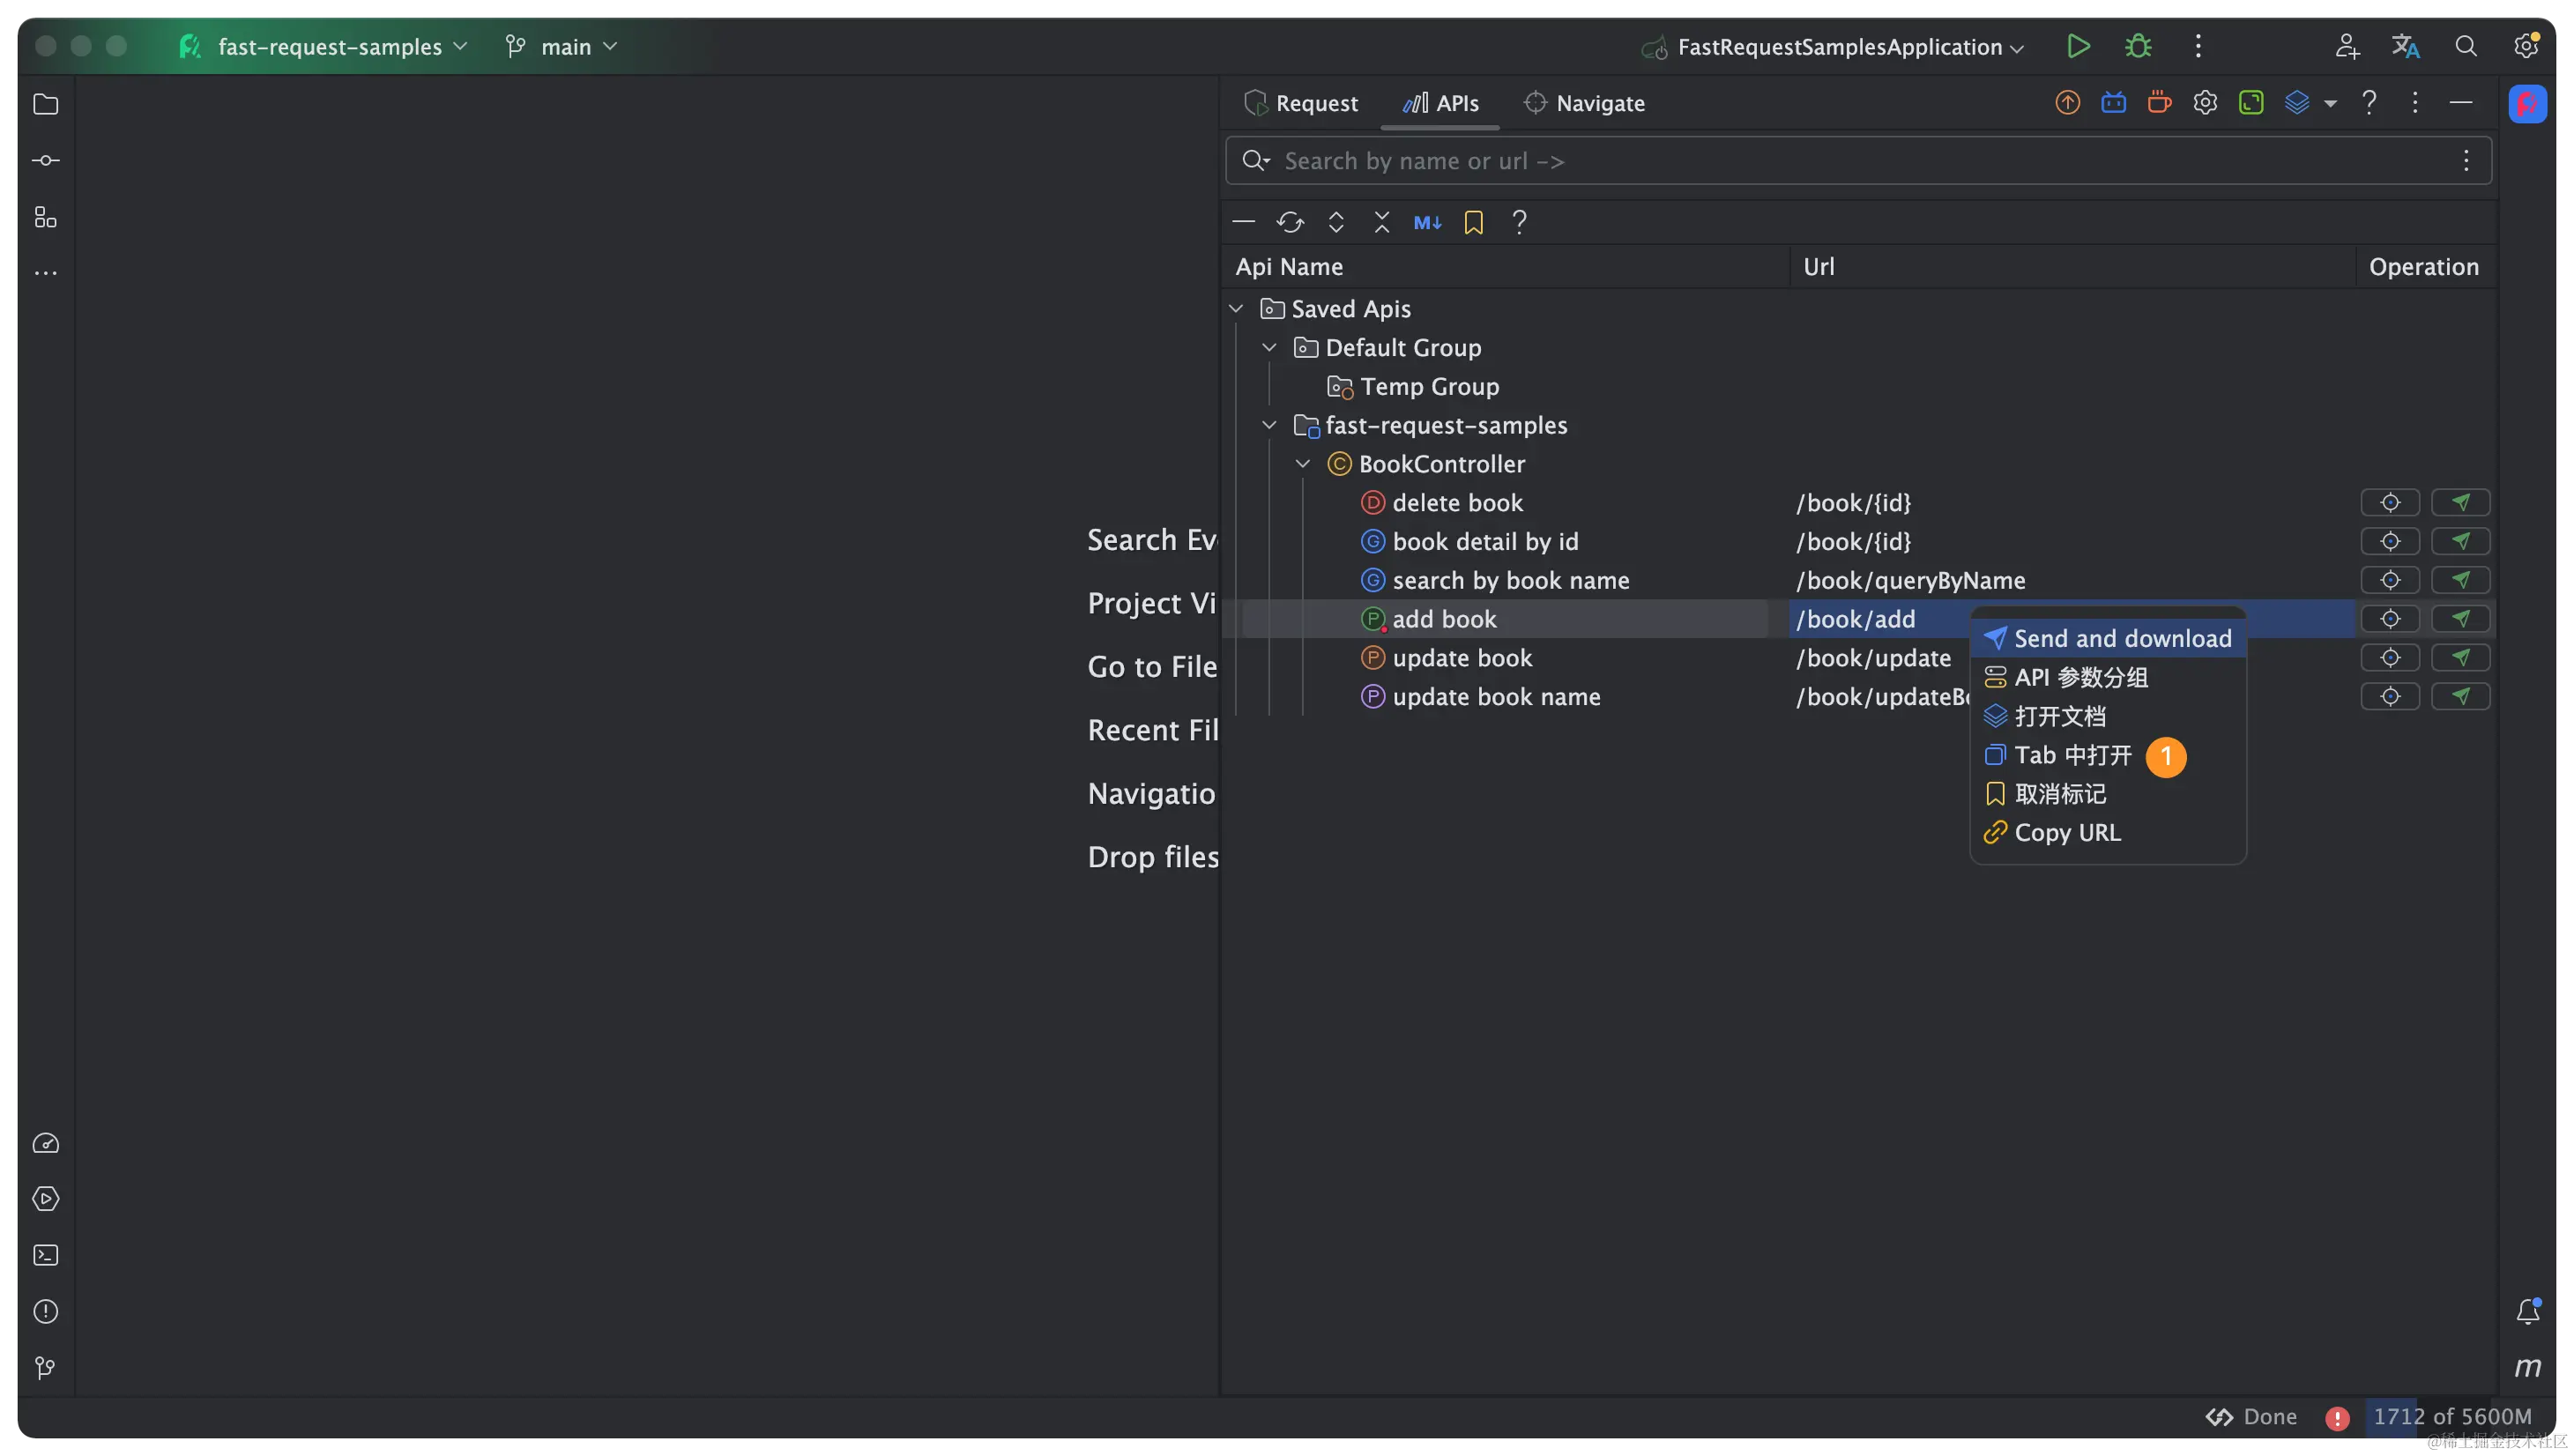Open the Services tool window in the left sidebar

point(46,1199)
